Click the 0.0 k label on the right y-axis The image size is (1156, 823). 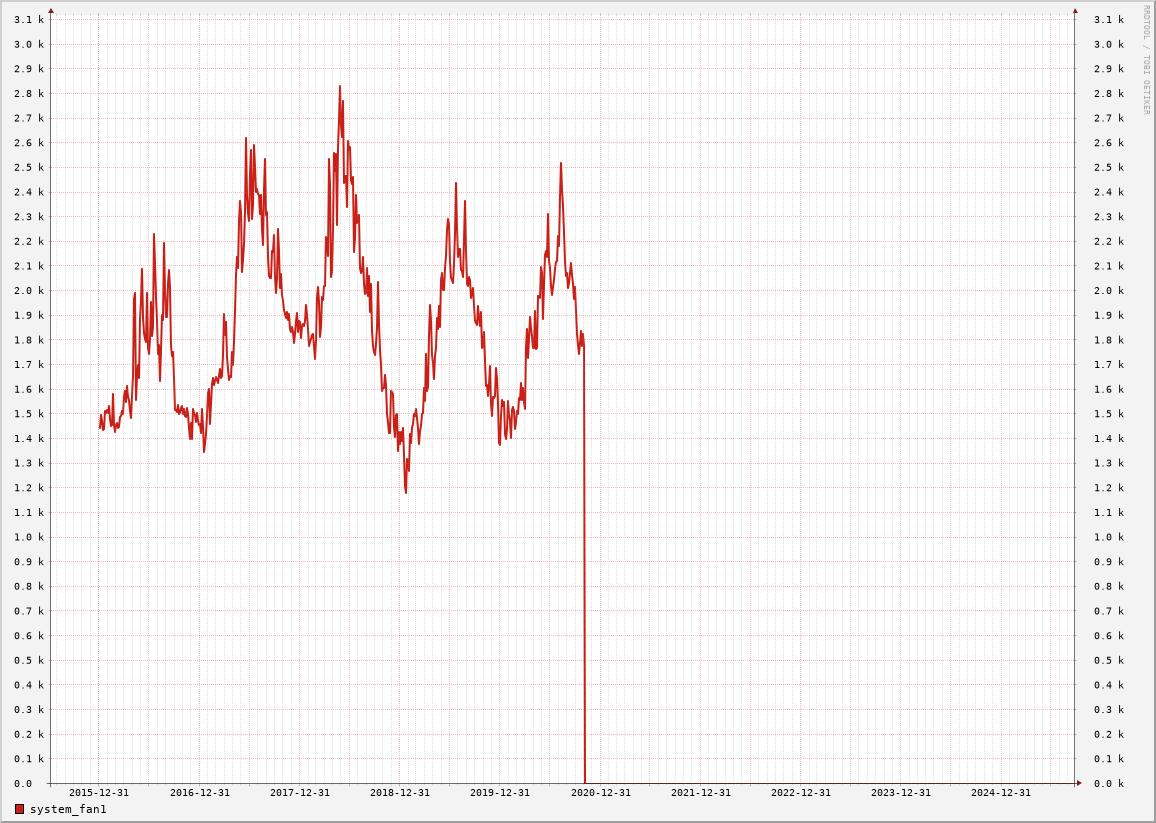[x=1108, y=784]
